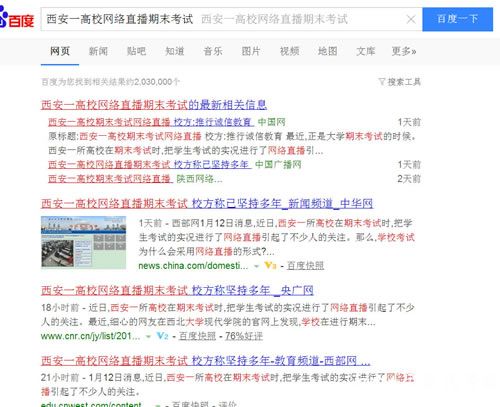The width and height of the screenshot is (500, 407).
Task: Expand dropdown arrow beside www.cnr.cn URL
Action: coord(148,336)
